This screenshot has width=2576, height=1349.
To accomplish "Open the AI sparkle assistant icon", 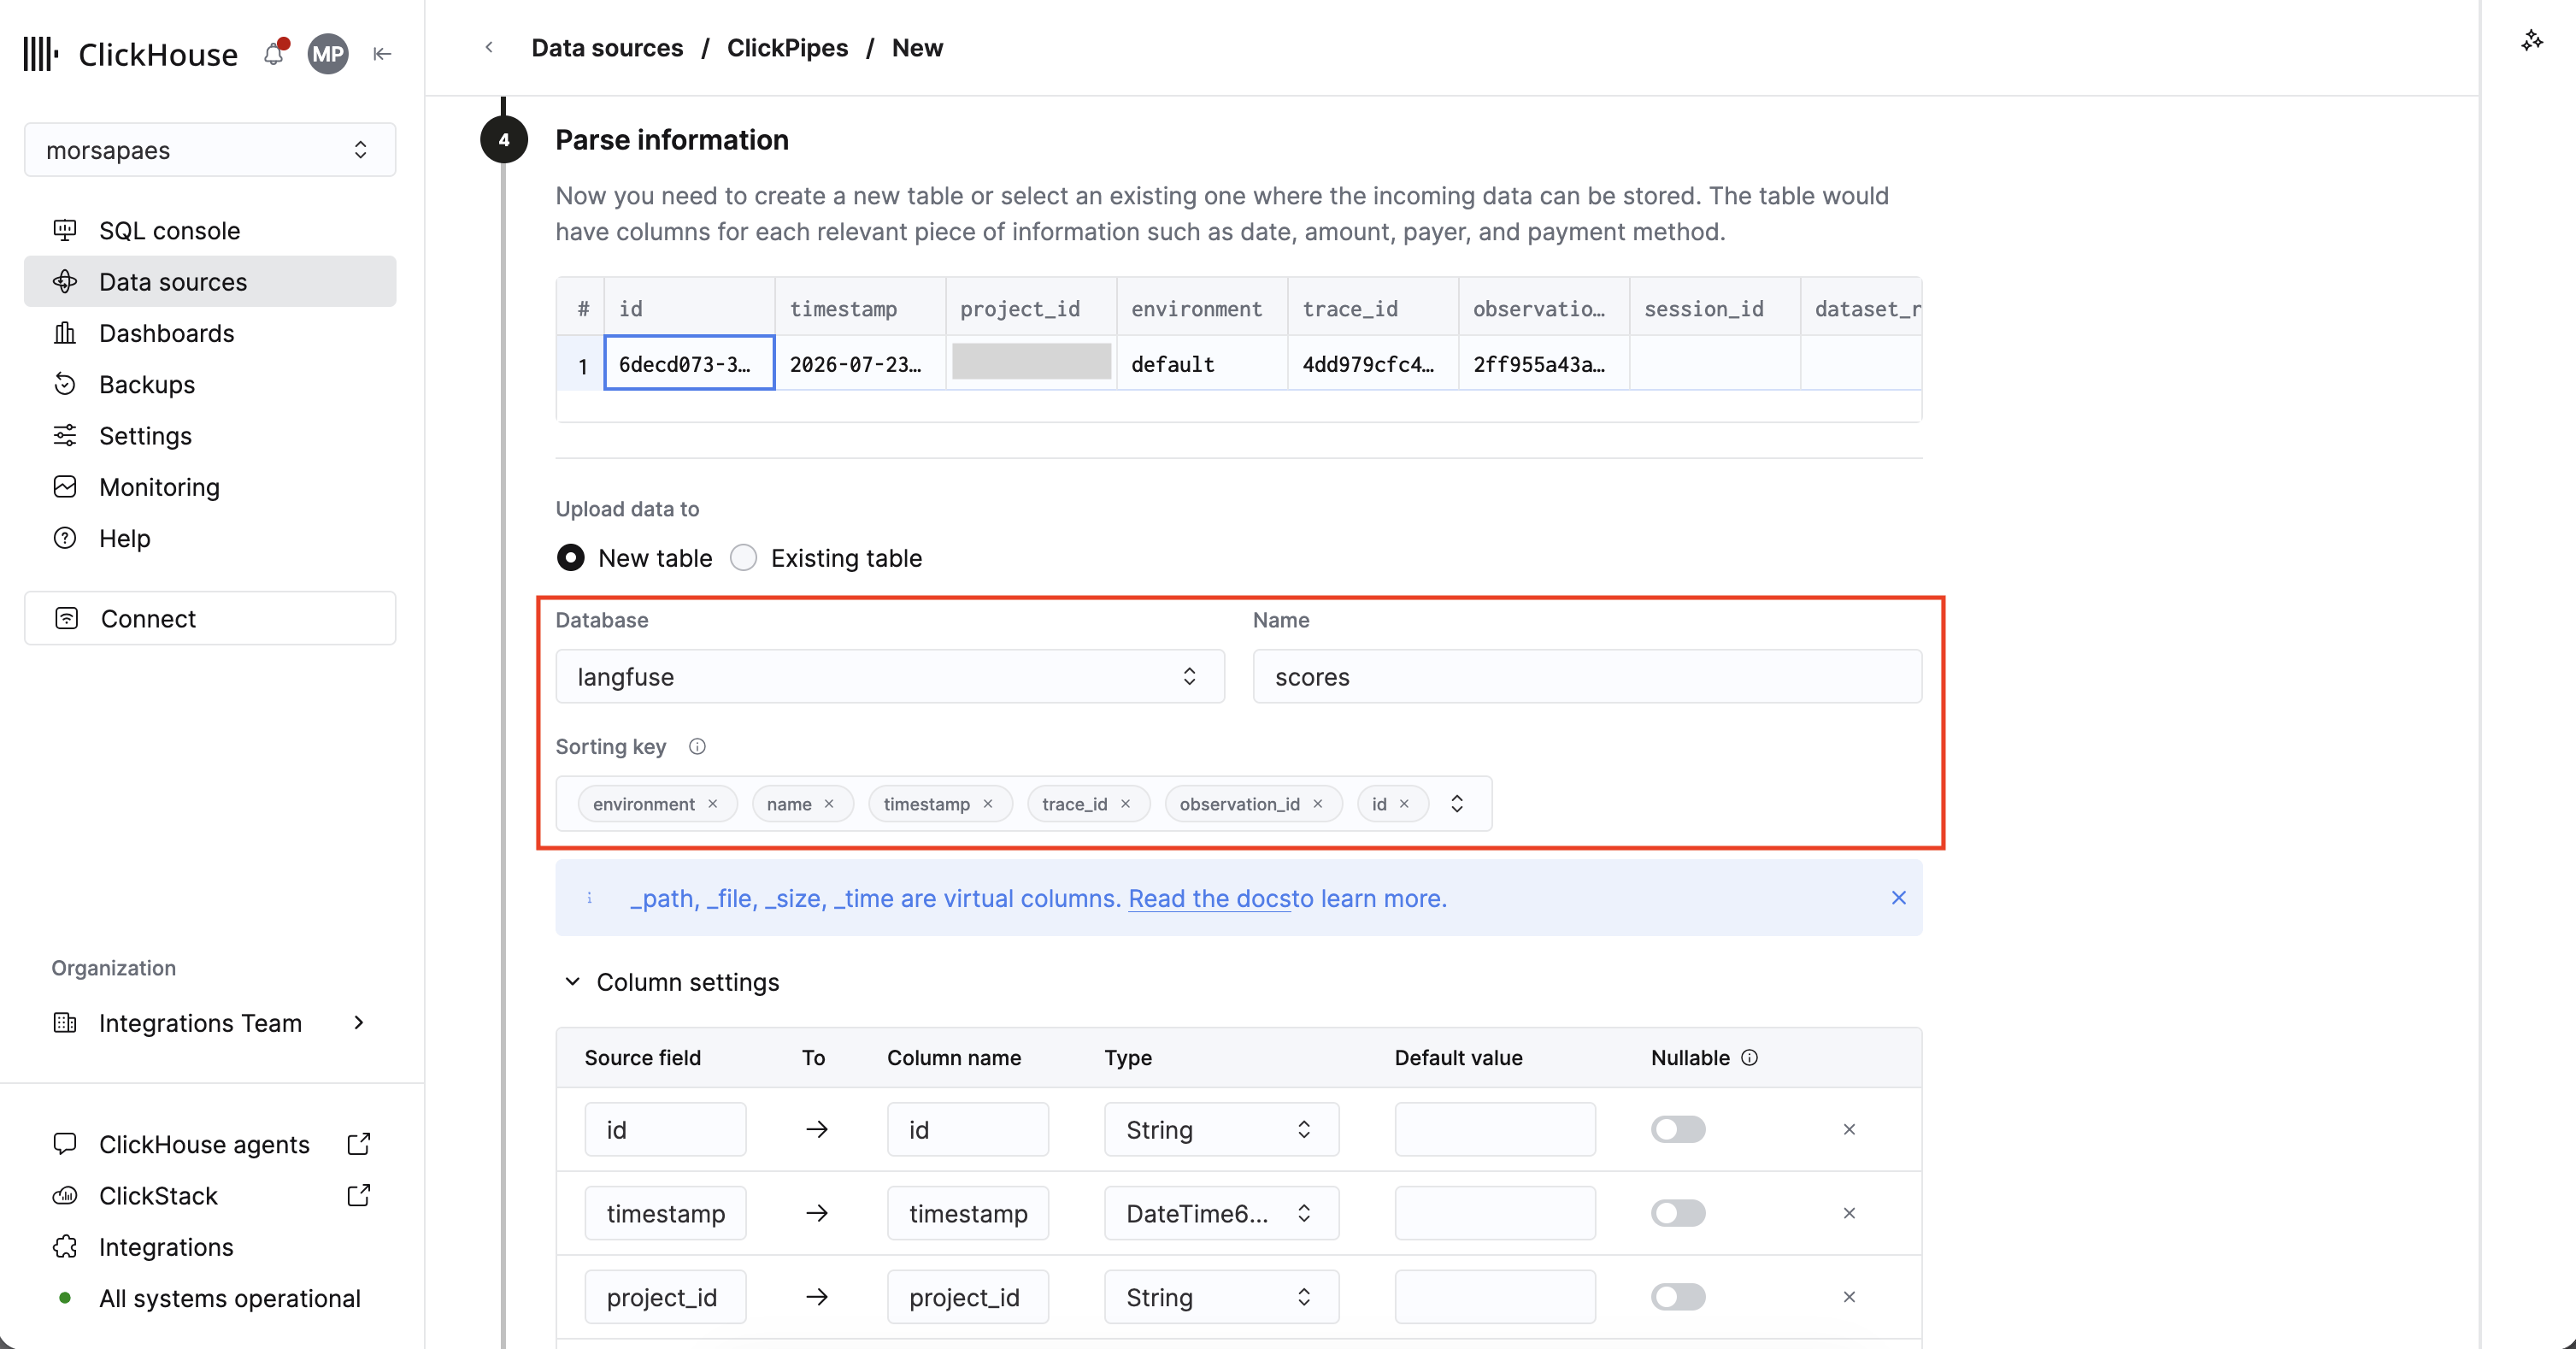I will 2531,40.
